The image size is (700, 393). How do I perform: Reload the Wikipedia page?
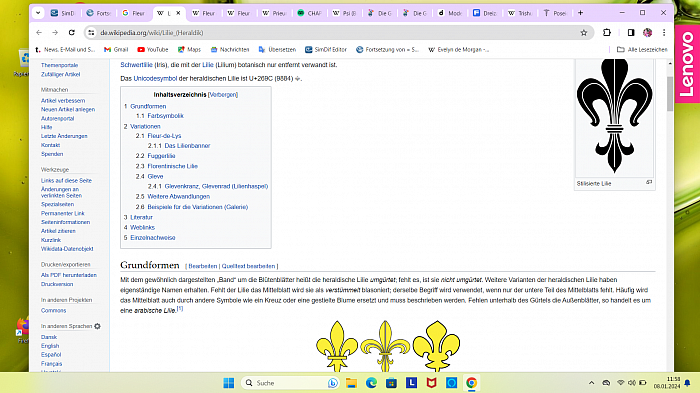tap(71, 33)
